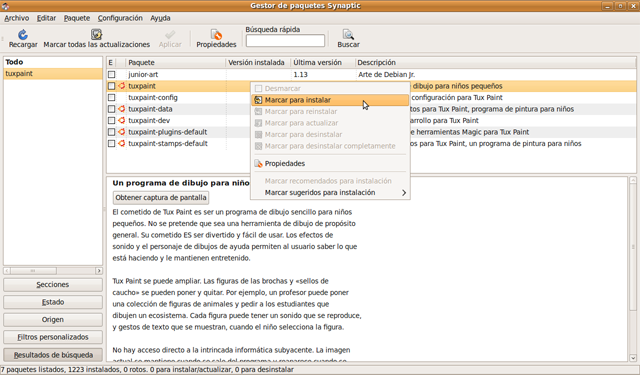
Task: Click the description panel scrollbar up arrow
Action: point(633,180)
